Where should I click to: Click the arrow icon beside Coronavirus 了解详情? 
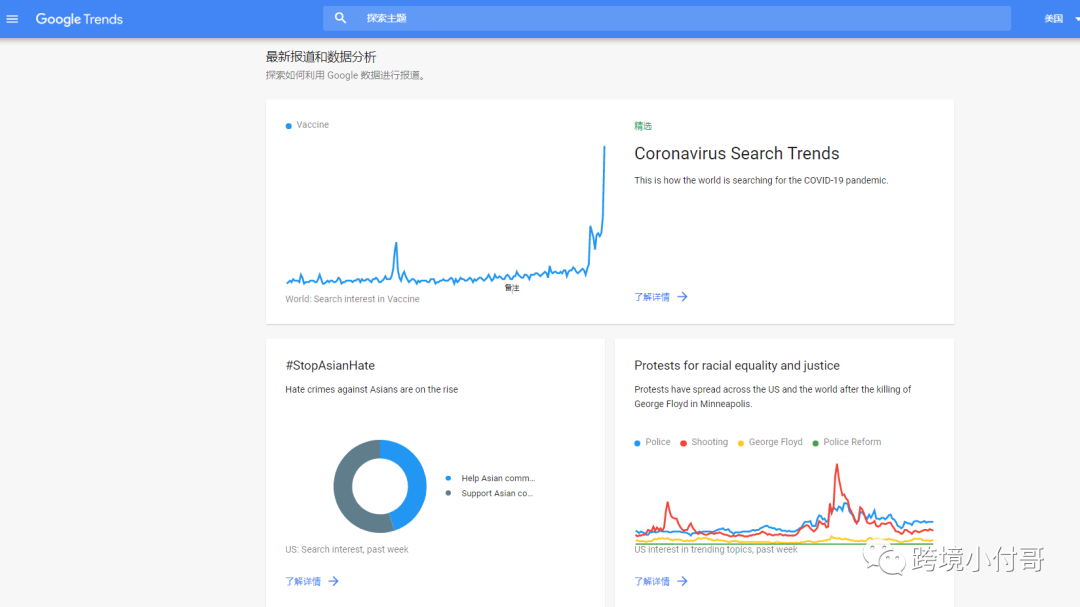pos(682,297)
